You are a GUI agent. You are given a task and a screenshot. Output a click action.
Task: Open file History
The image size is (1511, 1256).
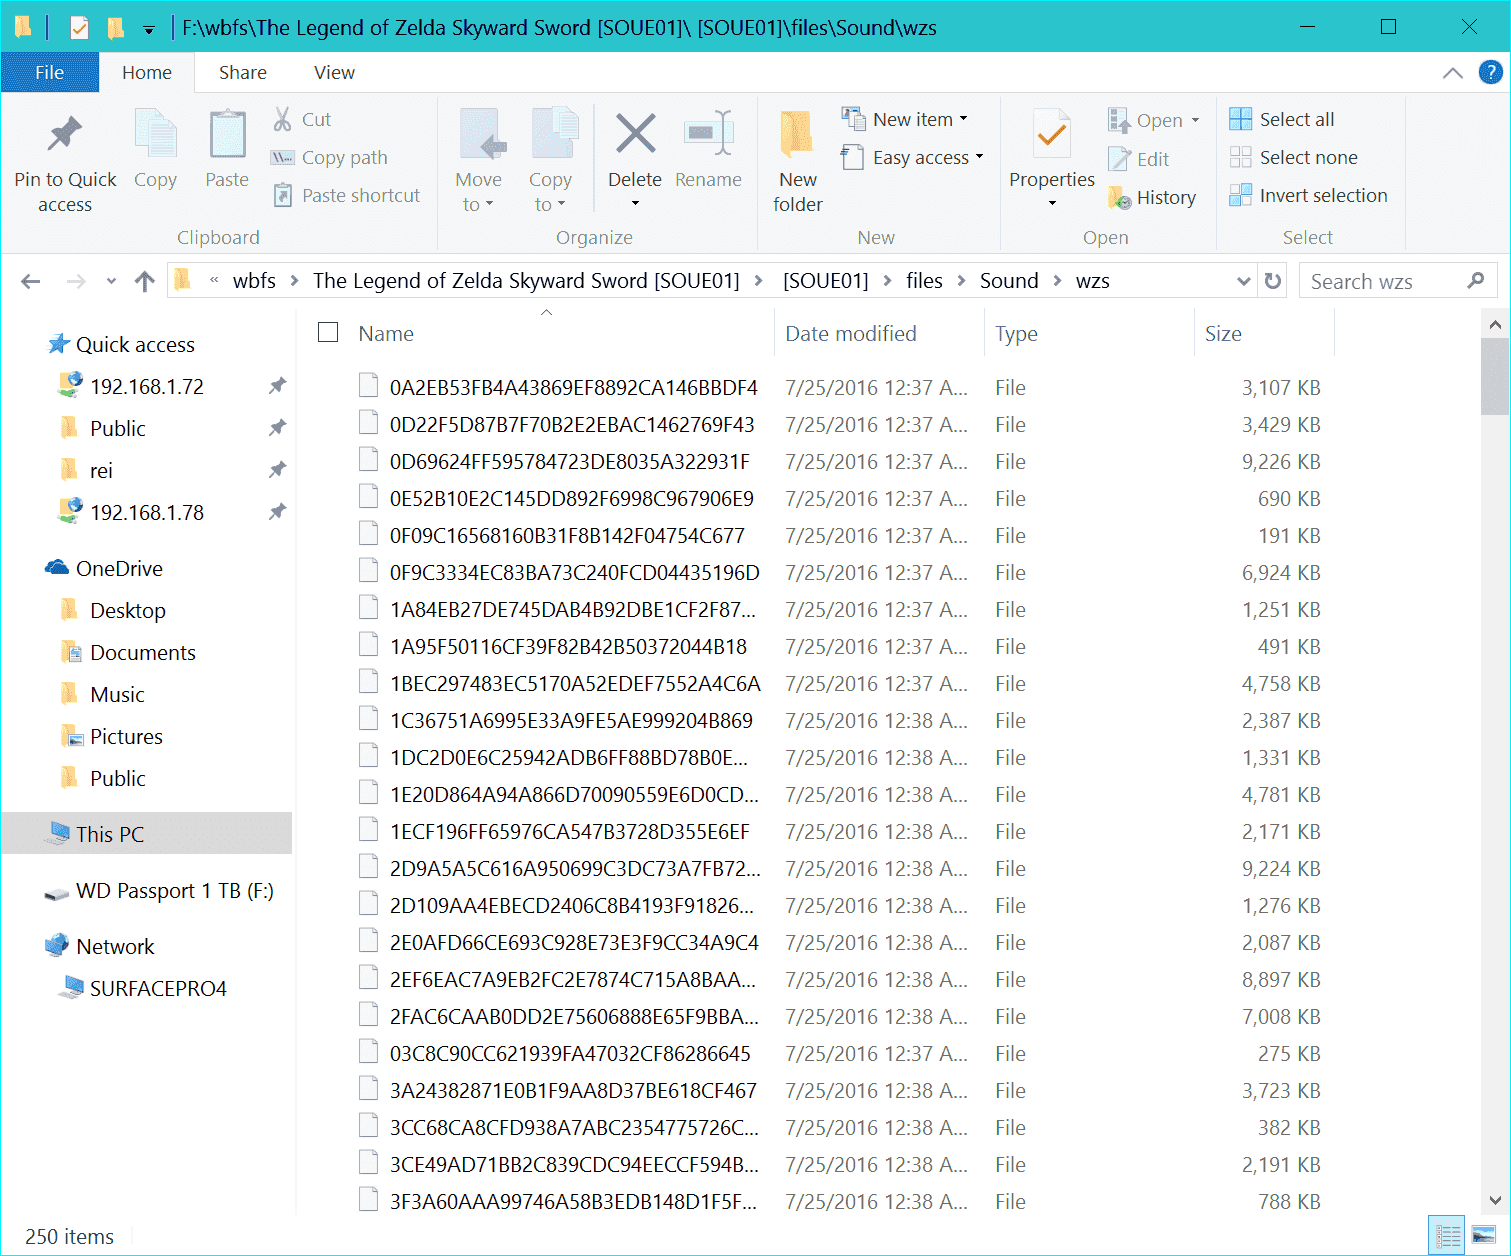click(1152, 197)
